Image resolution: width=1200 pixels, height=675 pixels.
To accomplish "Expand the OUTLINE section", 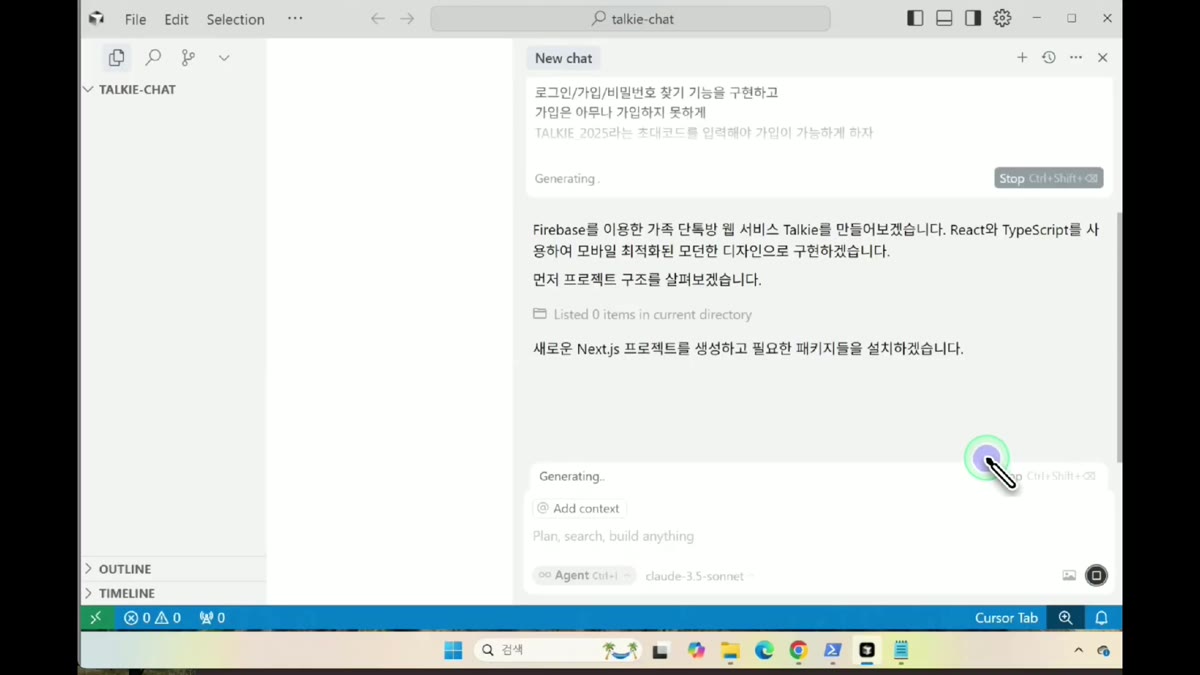I will coord(173,569).
